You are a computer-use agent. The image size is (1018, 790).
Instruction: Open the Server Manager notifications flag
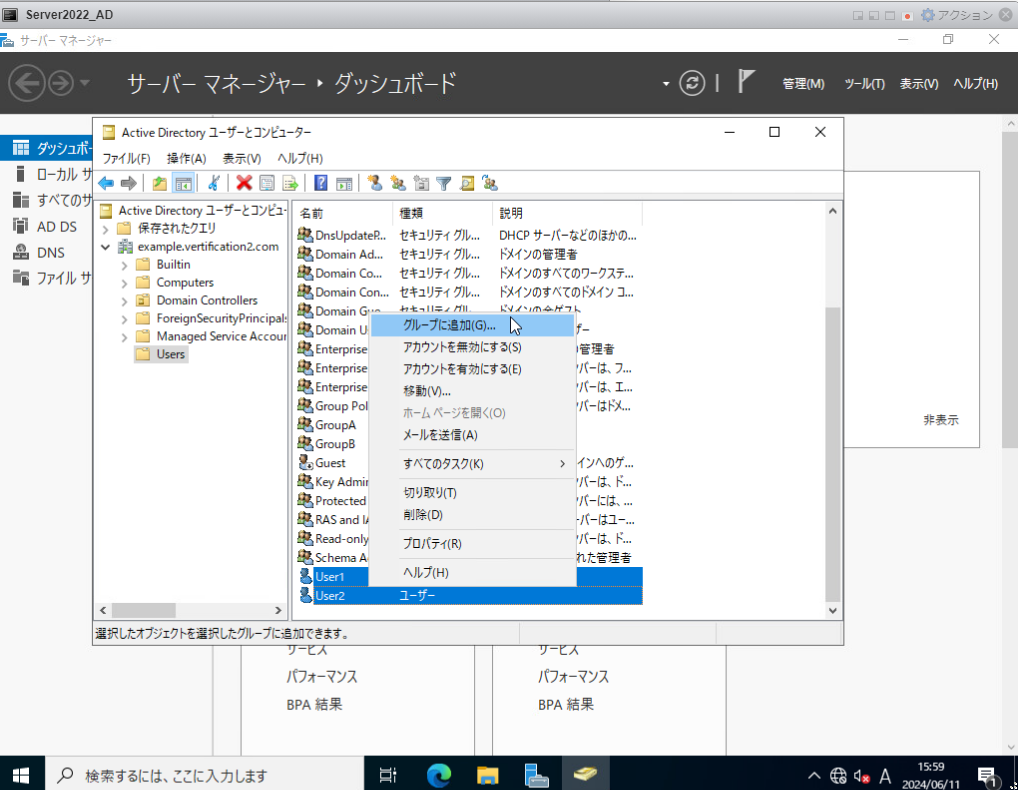point(746,82)
